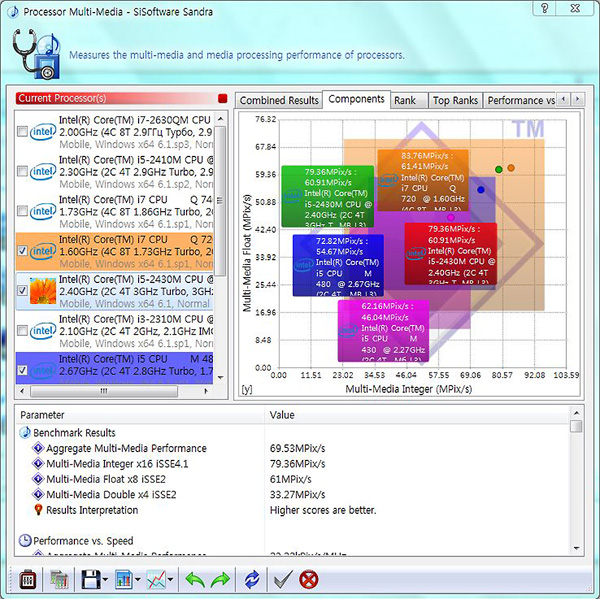Open the line graph dropdown arrow
Viewport: 600px width, 599px height.
(171, 580)
